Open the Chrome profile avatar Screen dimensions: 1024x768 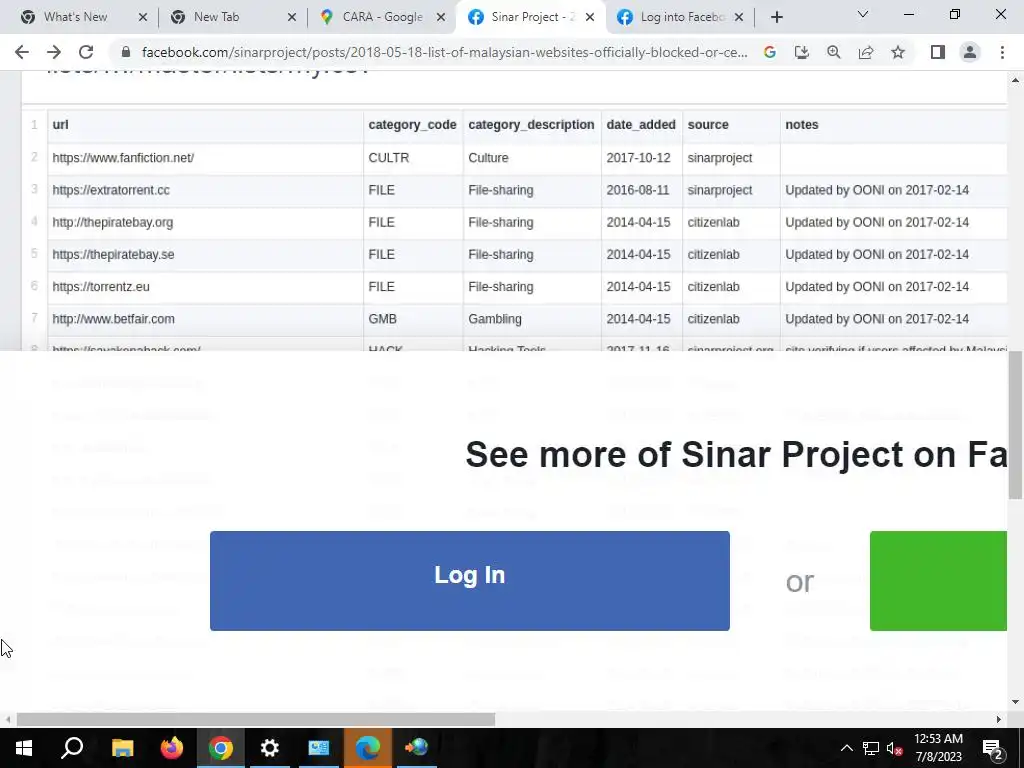coord(970,52)
